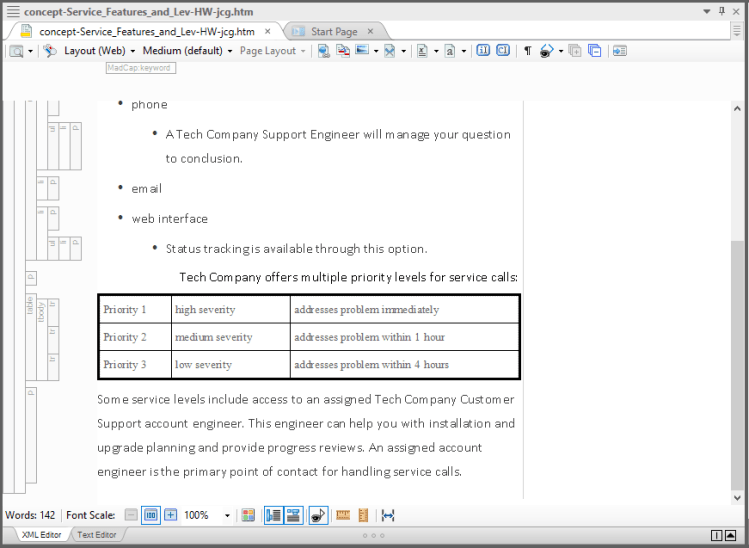Open the window hamburger menu icon

pyautogui.click(x=13, y=11)
